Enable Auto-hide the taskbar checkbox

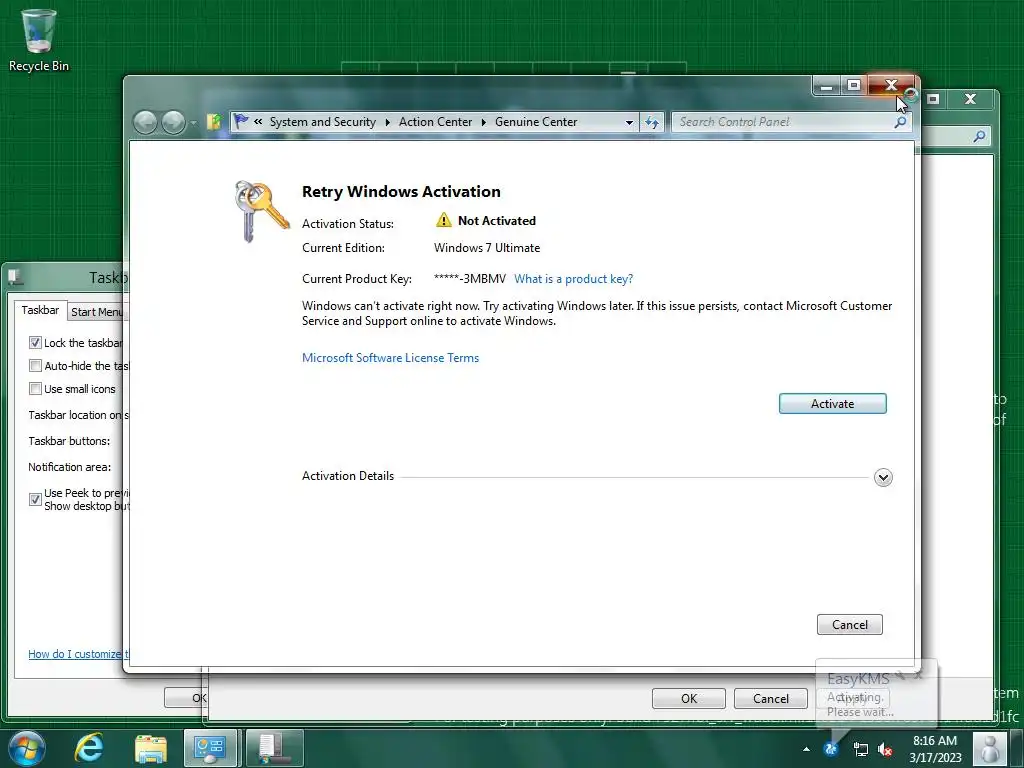[x=35, y=366]
